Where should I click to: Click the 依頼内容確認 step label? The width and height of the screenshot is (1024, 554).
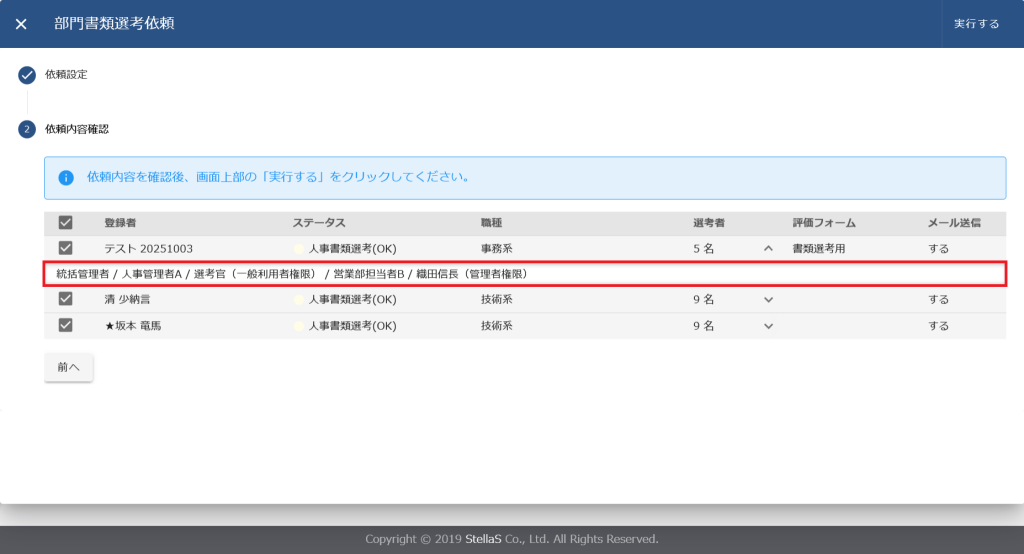pos(77,129)
